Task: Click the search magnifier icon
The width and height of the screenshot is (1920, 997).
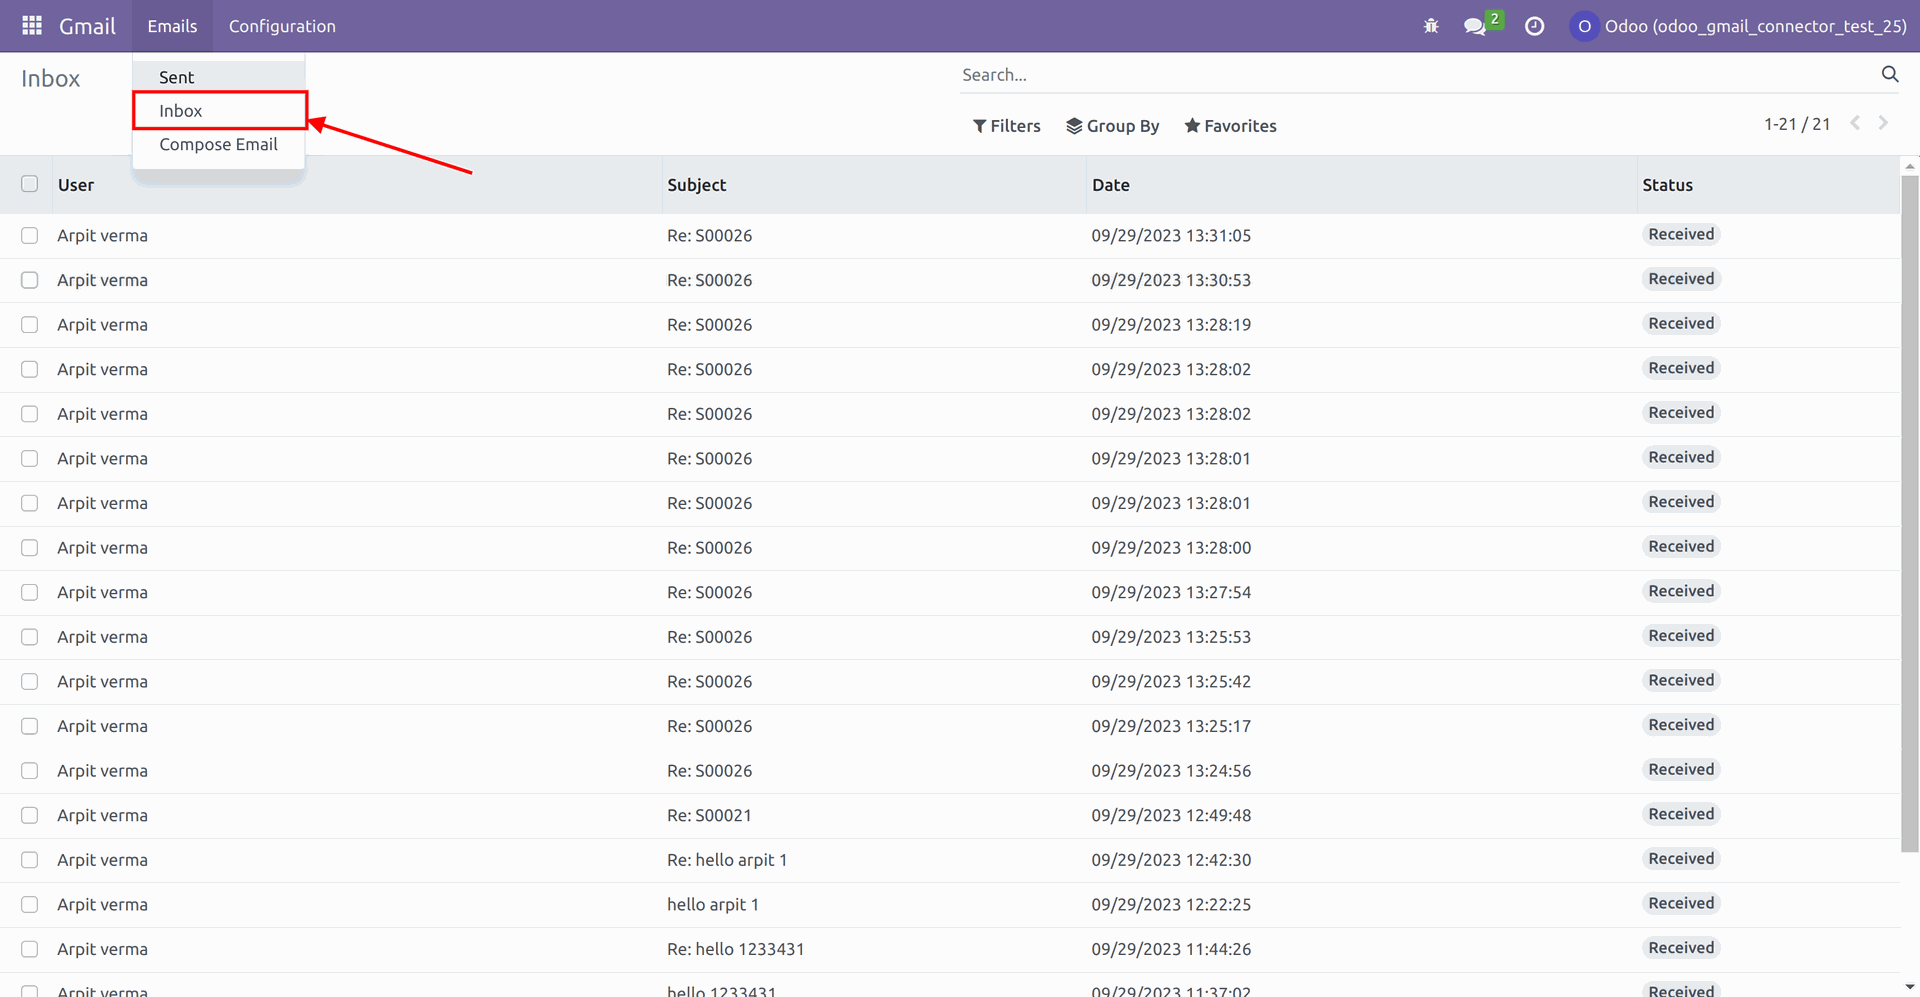Action: click(x=1889, y=75)
